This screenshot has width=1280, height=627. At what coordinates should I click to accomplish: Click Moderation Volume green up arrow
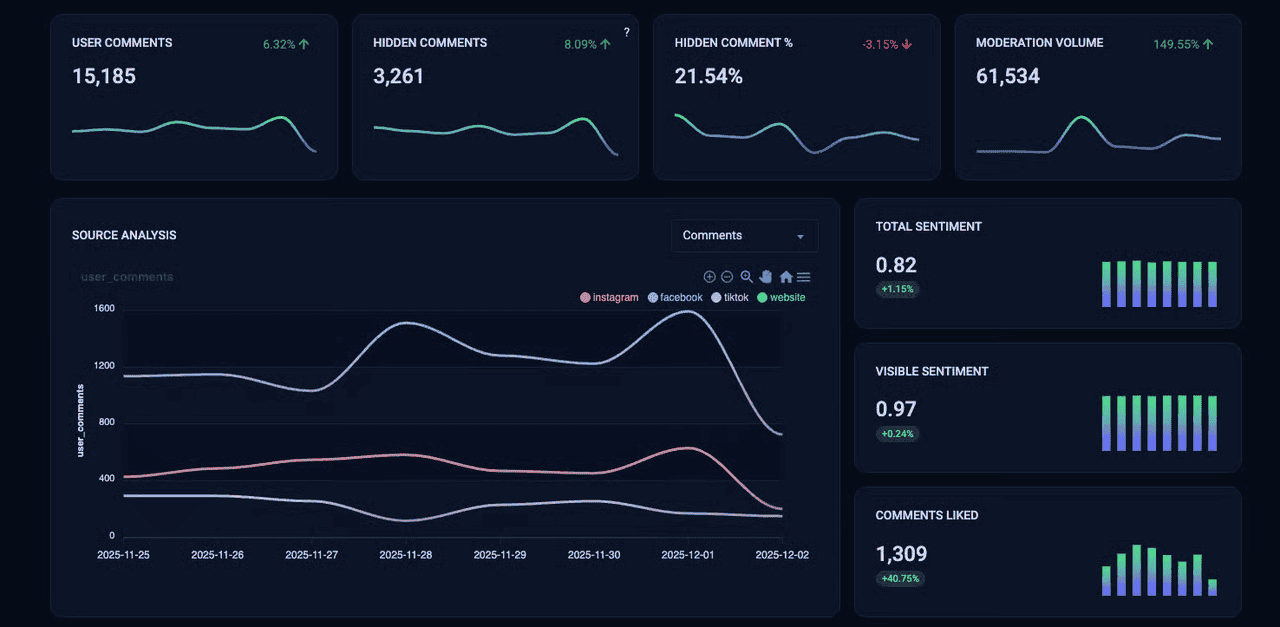tap(1208, 44)
